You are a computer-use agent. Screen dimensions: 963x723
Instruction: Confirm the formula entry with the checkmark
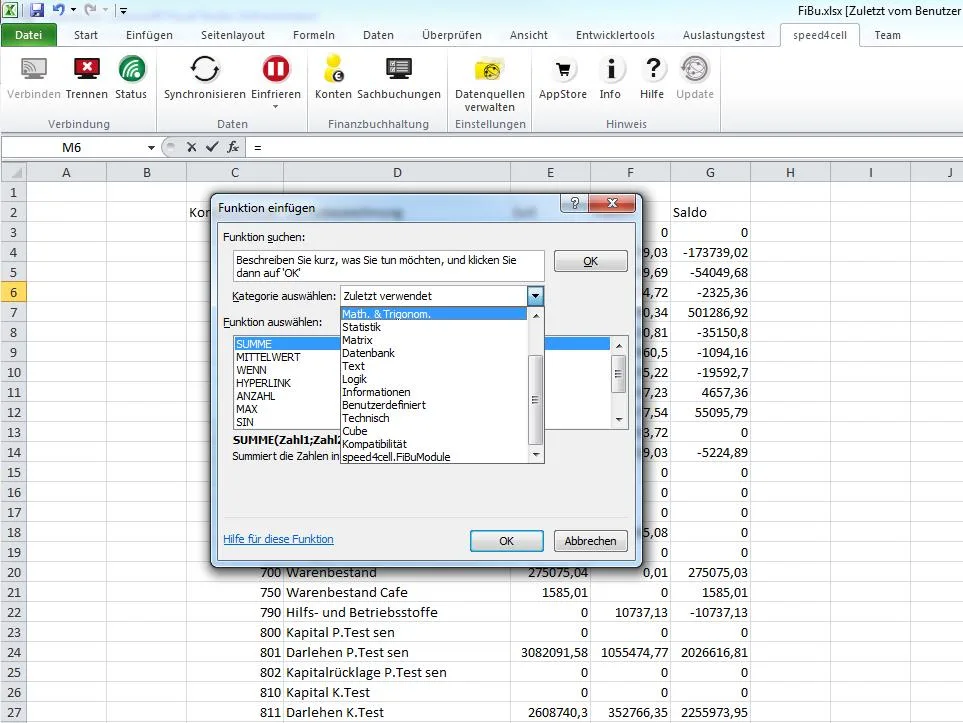(x=212, y=147)
